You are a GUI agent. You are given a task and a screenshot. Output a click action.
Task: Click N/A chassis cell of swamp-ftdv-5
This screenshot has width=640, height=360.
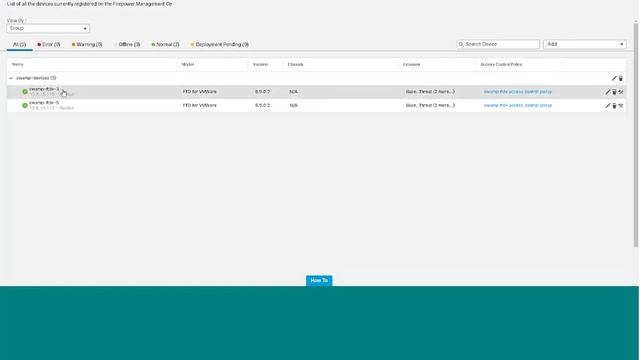[x=293, y=105]
